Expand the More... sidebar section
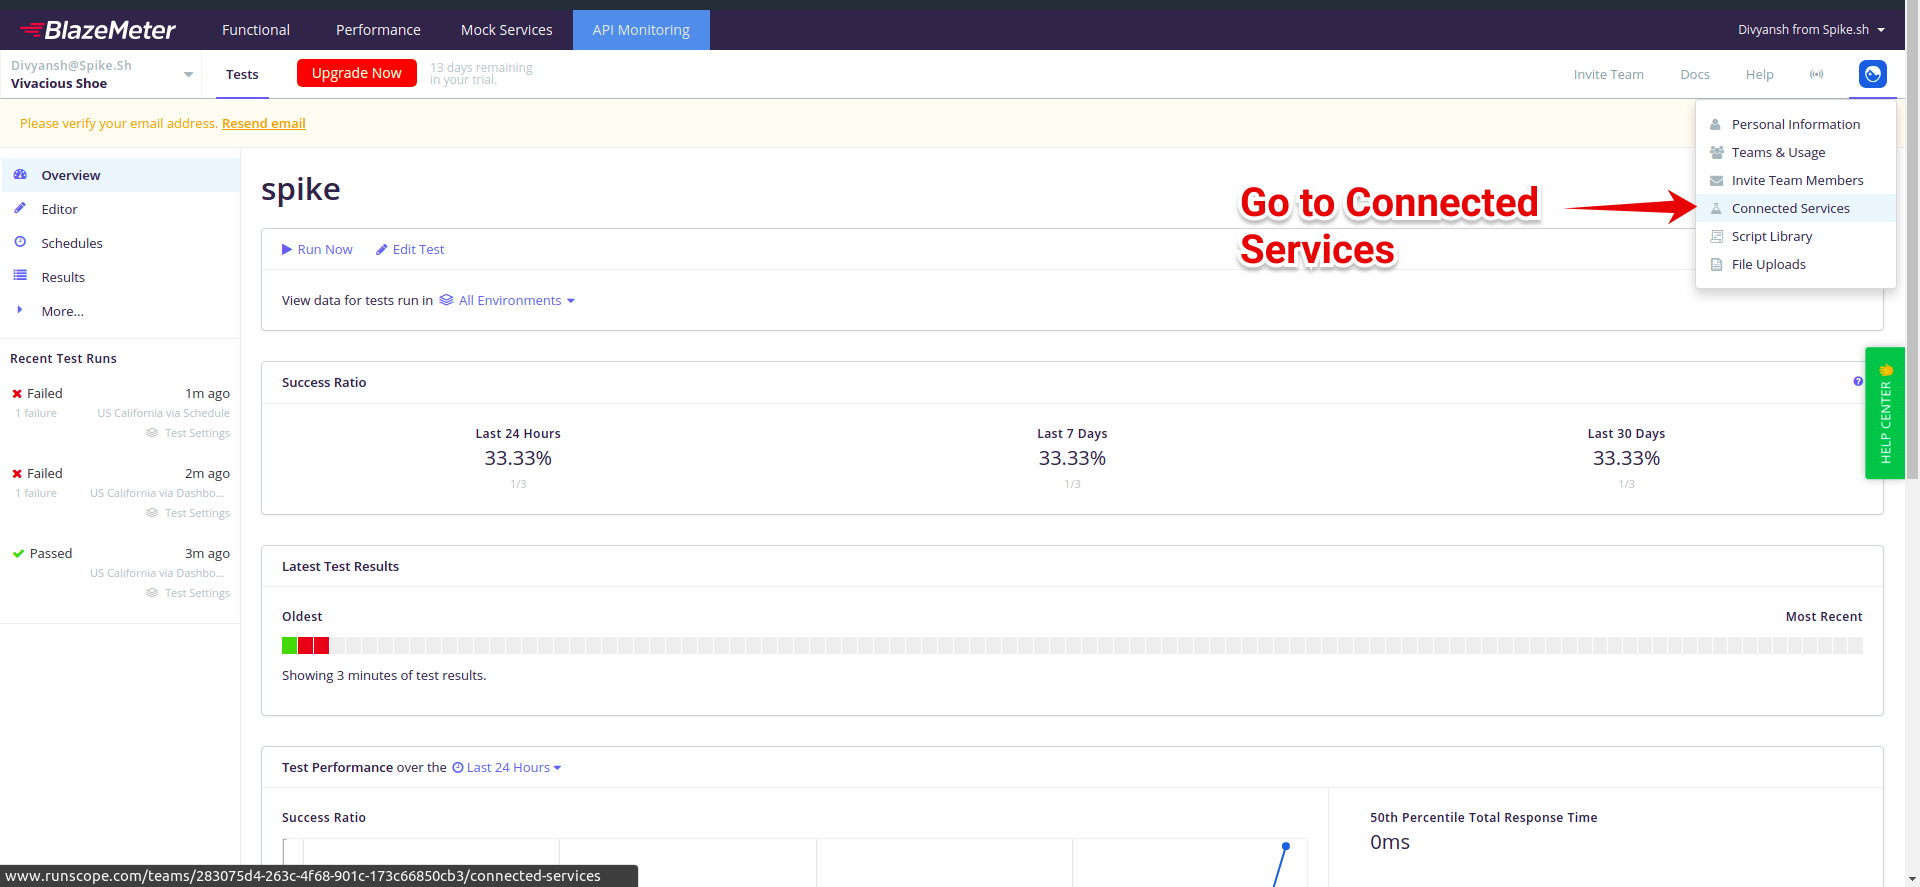The height and width of the screenshot is (887, 1920). pyautogui.click(x=62, y=311)
